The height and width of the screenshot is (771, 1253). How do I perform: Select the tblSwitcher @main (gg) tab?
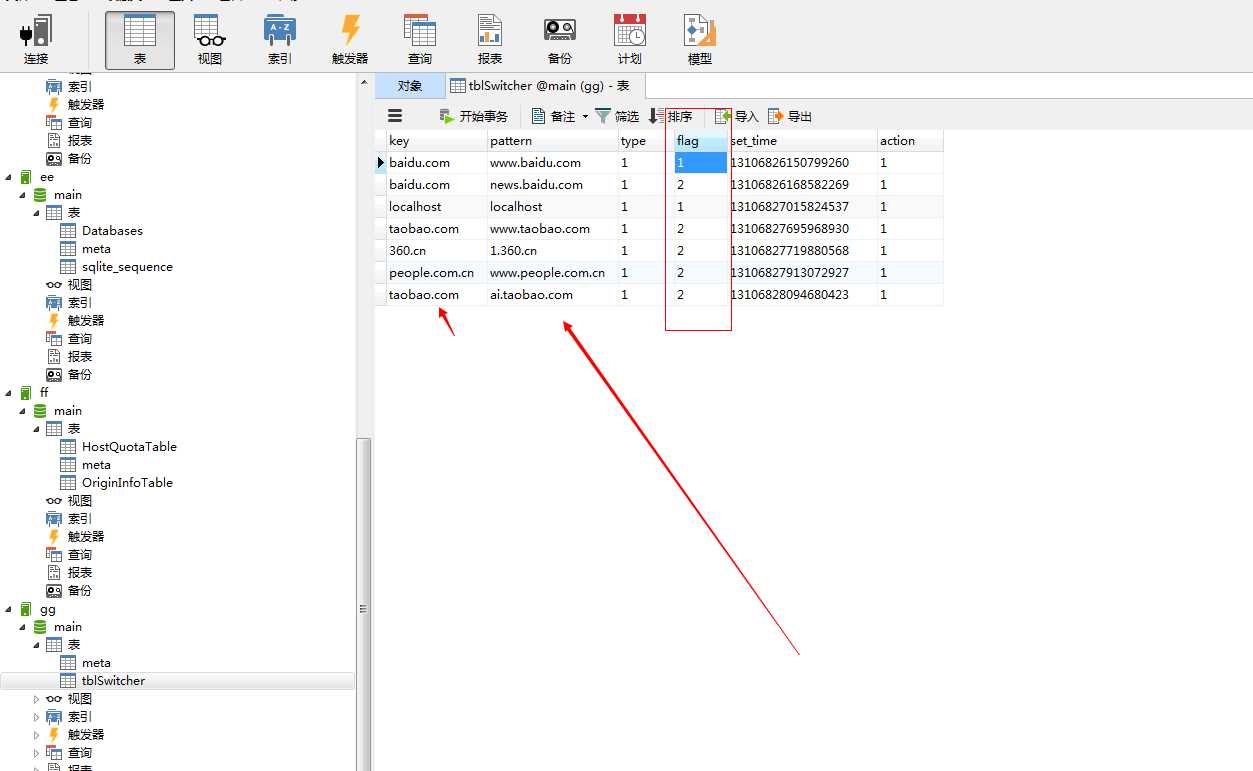click(x=545, y=86)
